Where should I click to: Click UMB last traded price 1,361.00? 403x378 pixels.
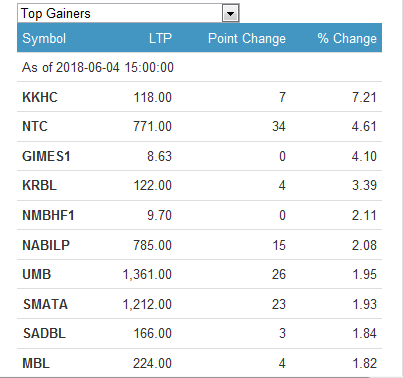point(147,274)
